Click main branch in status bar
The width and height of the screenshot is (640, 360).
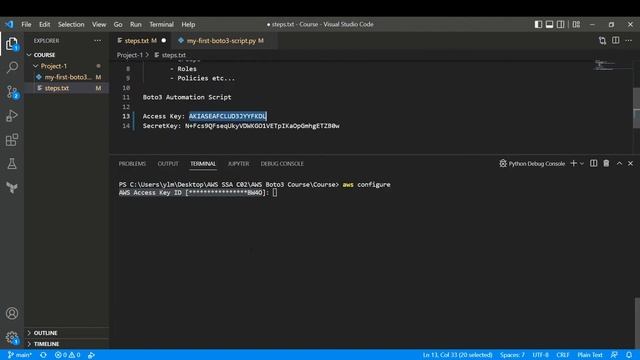[x=20, y=355]
